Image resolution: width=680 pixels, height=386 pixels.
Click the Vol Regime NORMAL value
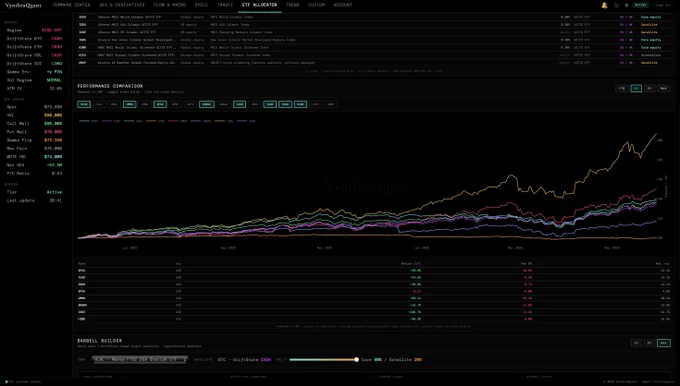[54, 80]
